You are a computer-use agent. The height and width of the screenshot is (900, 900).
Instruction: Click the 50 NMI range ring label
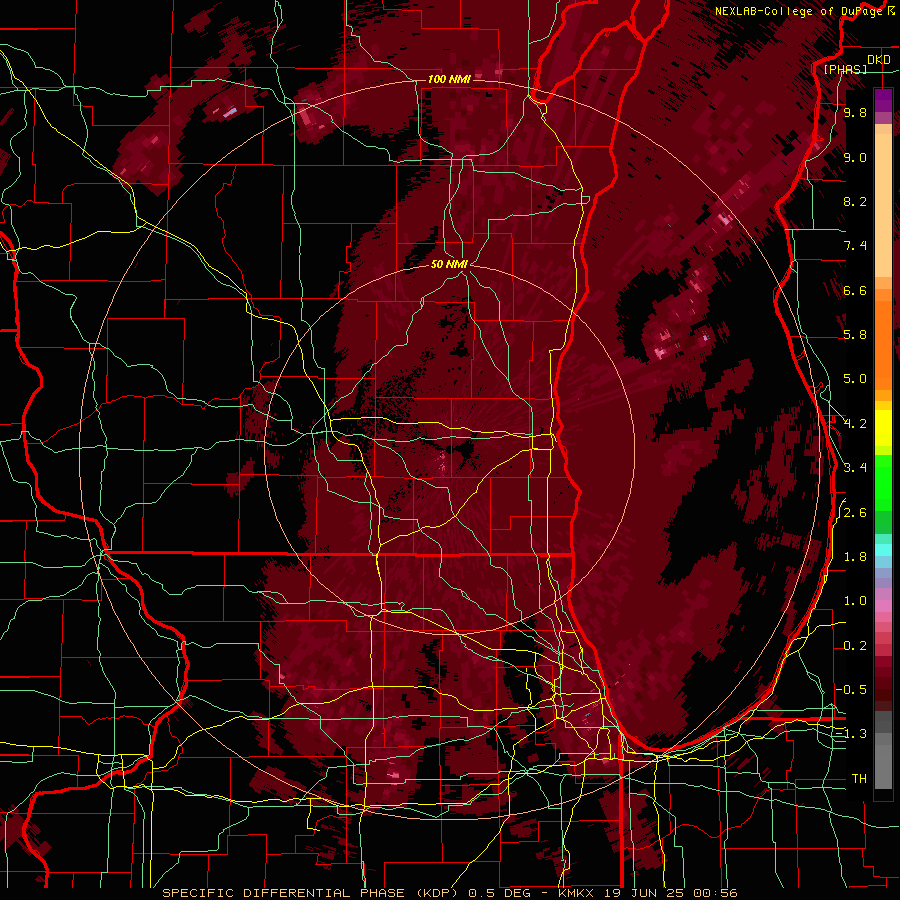[x=449, y=264]
